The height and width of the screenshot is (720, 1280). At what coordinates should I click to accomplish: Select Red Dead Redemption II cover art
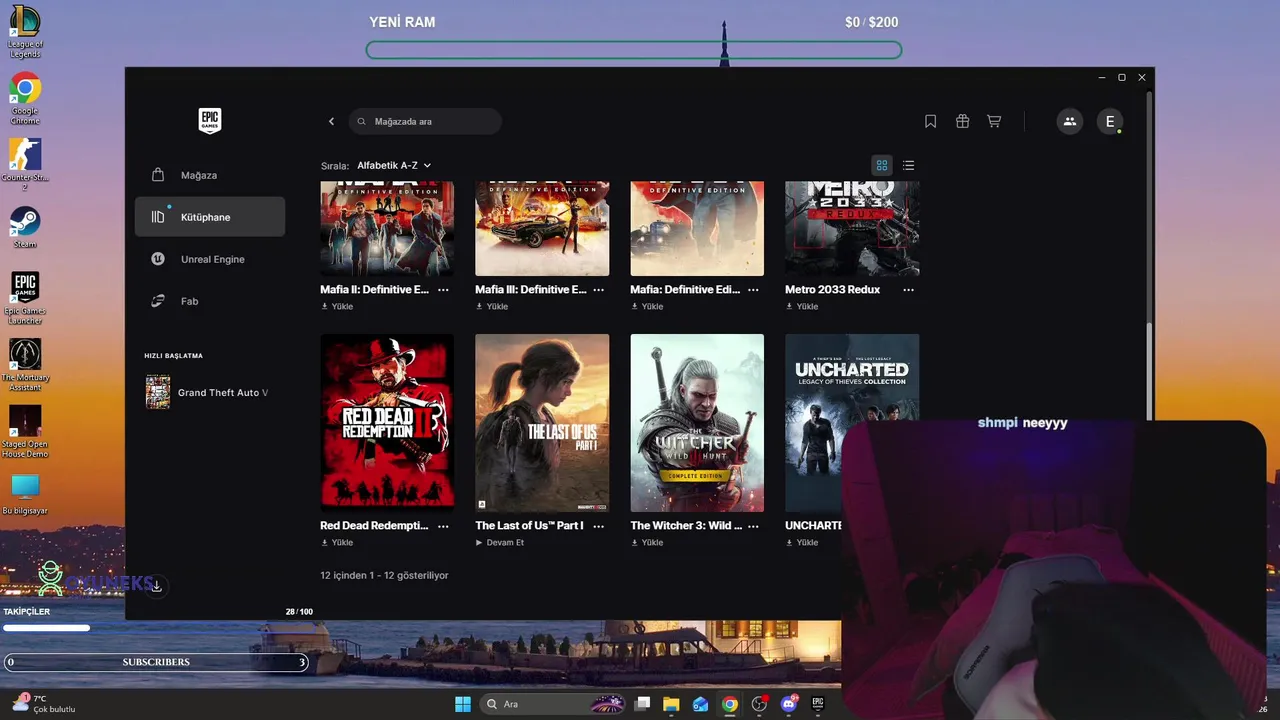pyautogui.click(x=387, y=423)
